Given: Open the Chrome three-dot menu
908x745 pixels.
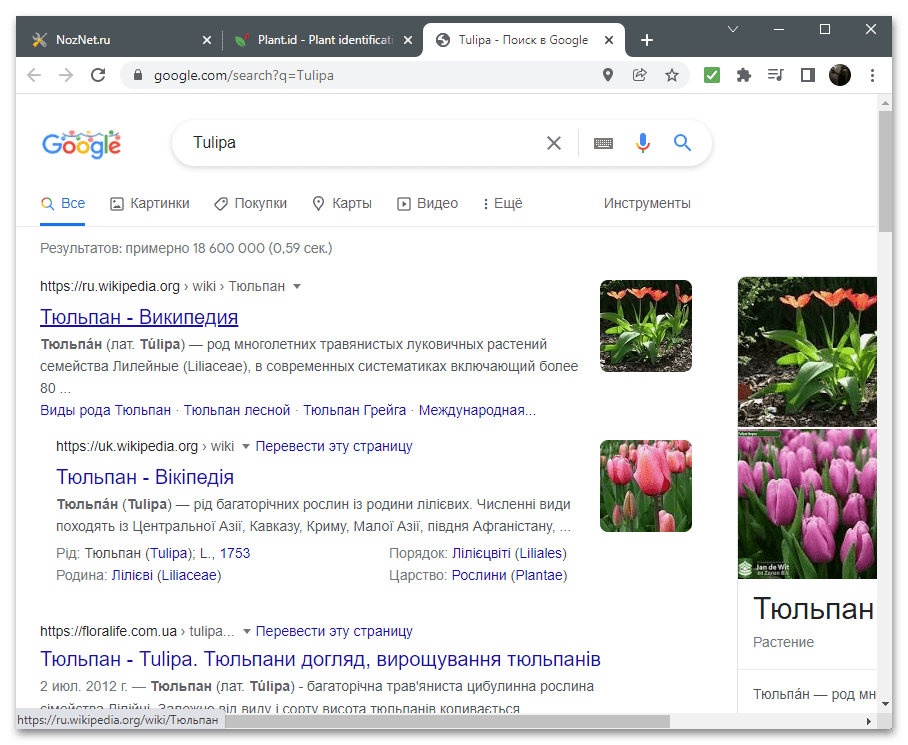Looking at the screenshot, I should (872, 75).
